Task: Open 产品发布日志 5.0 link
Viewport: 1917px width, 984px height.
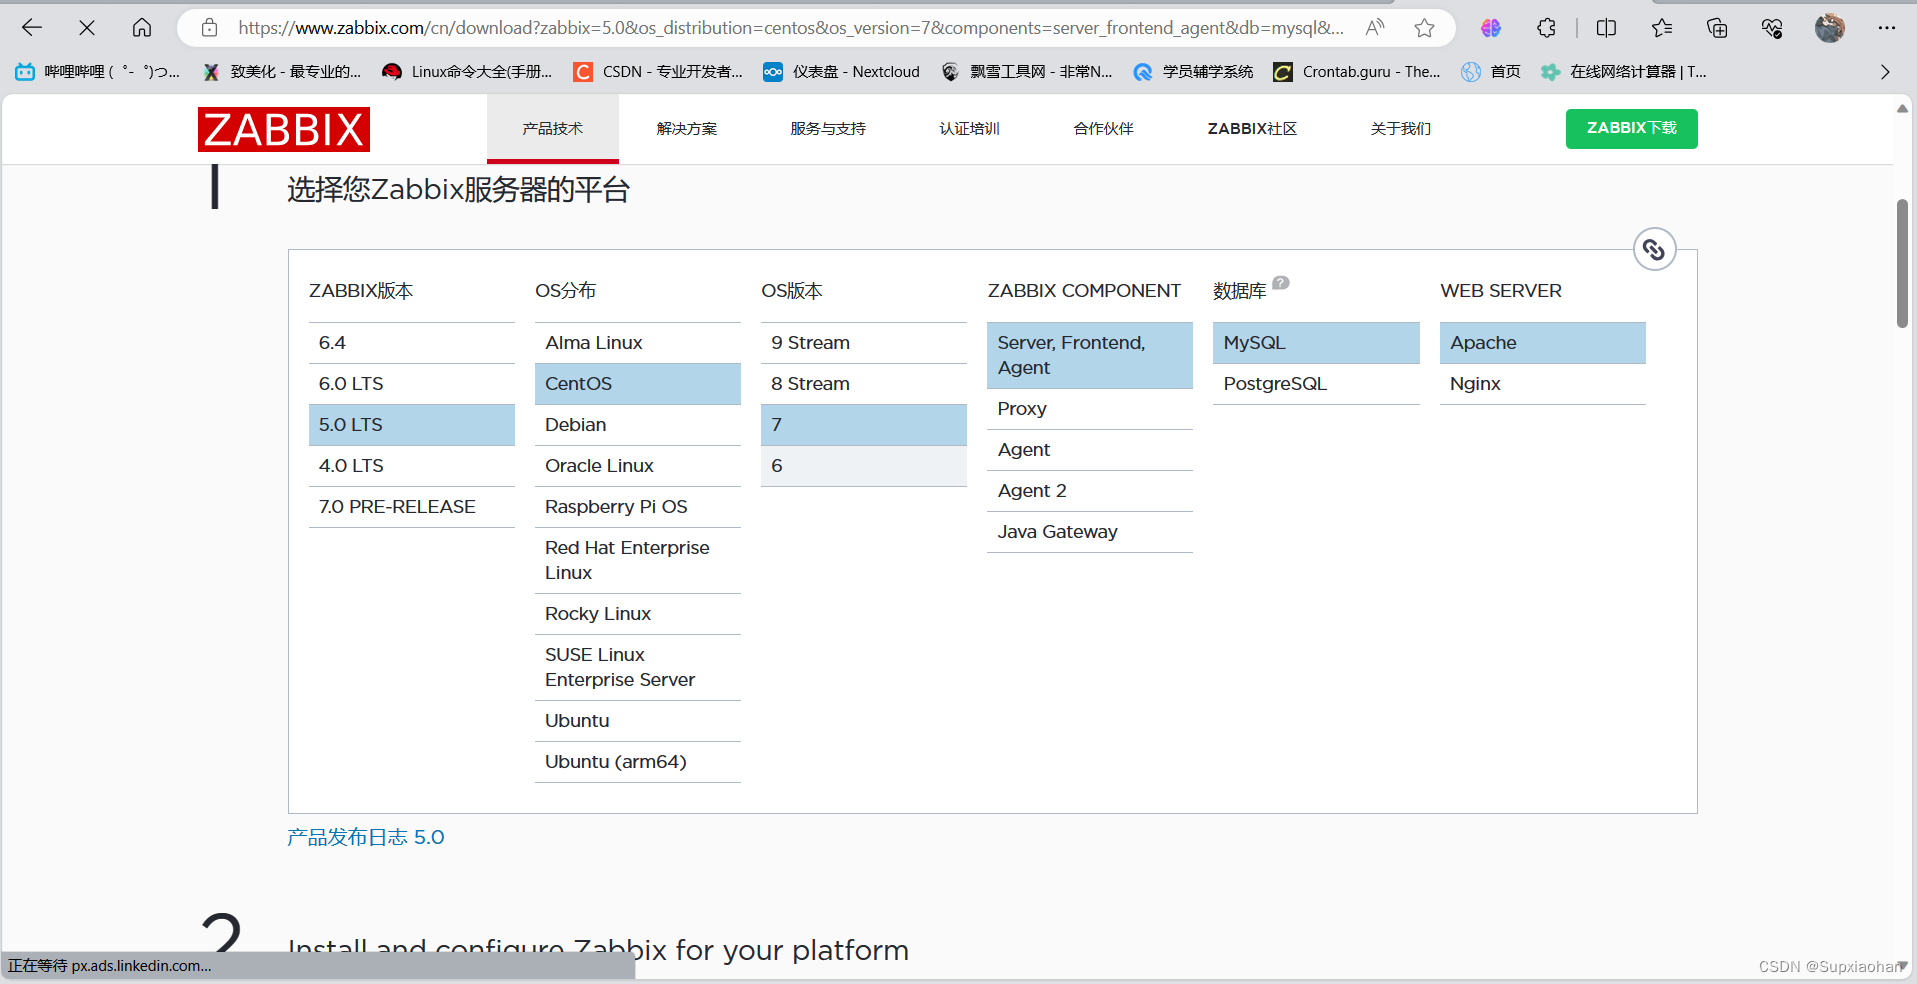Action: (365, 837)
